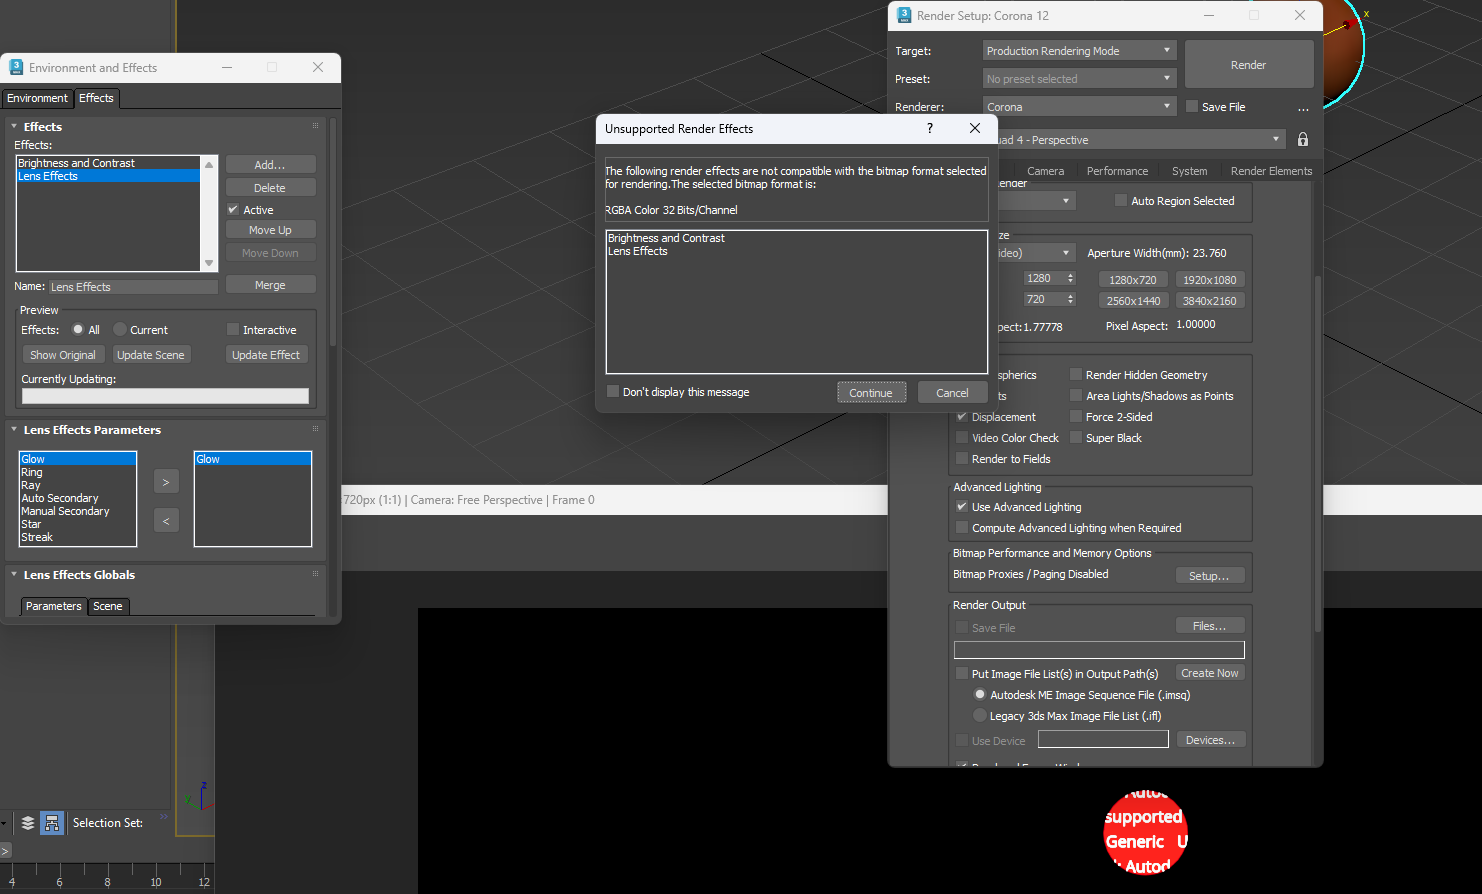The image size is (1482, 894).
Task: Click the Render Output file path field
Action: coord(1099,650)
